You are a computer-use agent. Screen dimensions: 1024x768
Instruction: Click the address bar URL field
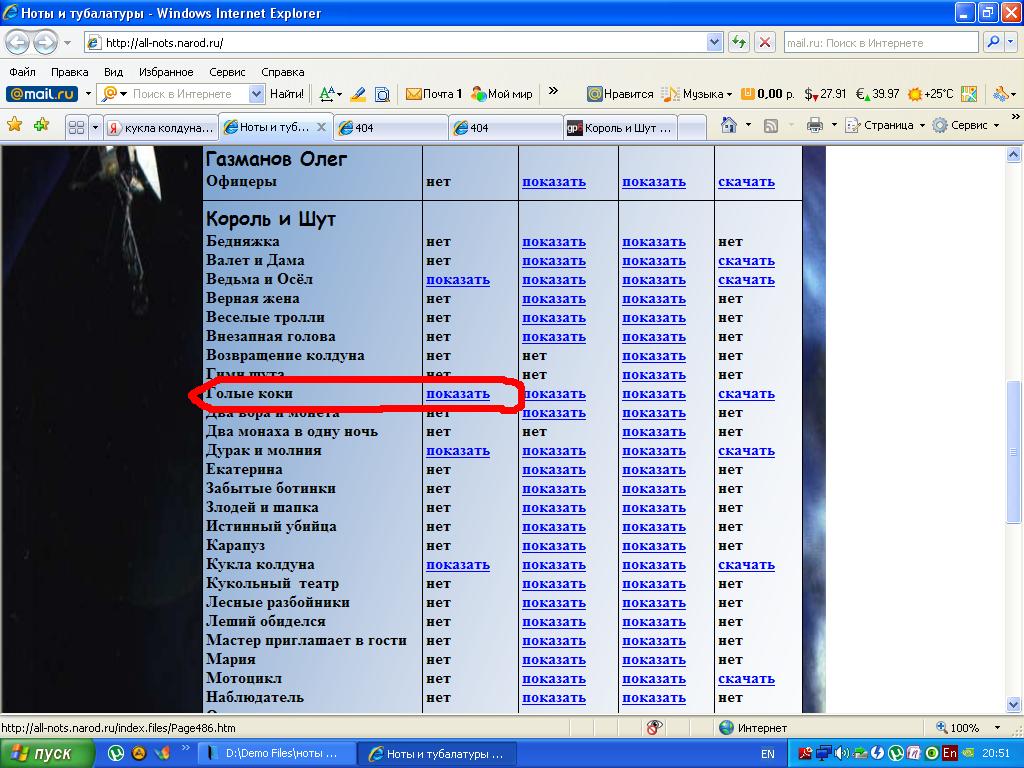pos(404,43)
